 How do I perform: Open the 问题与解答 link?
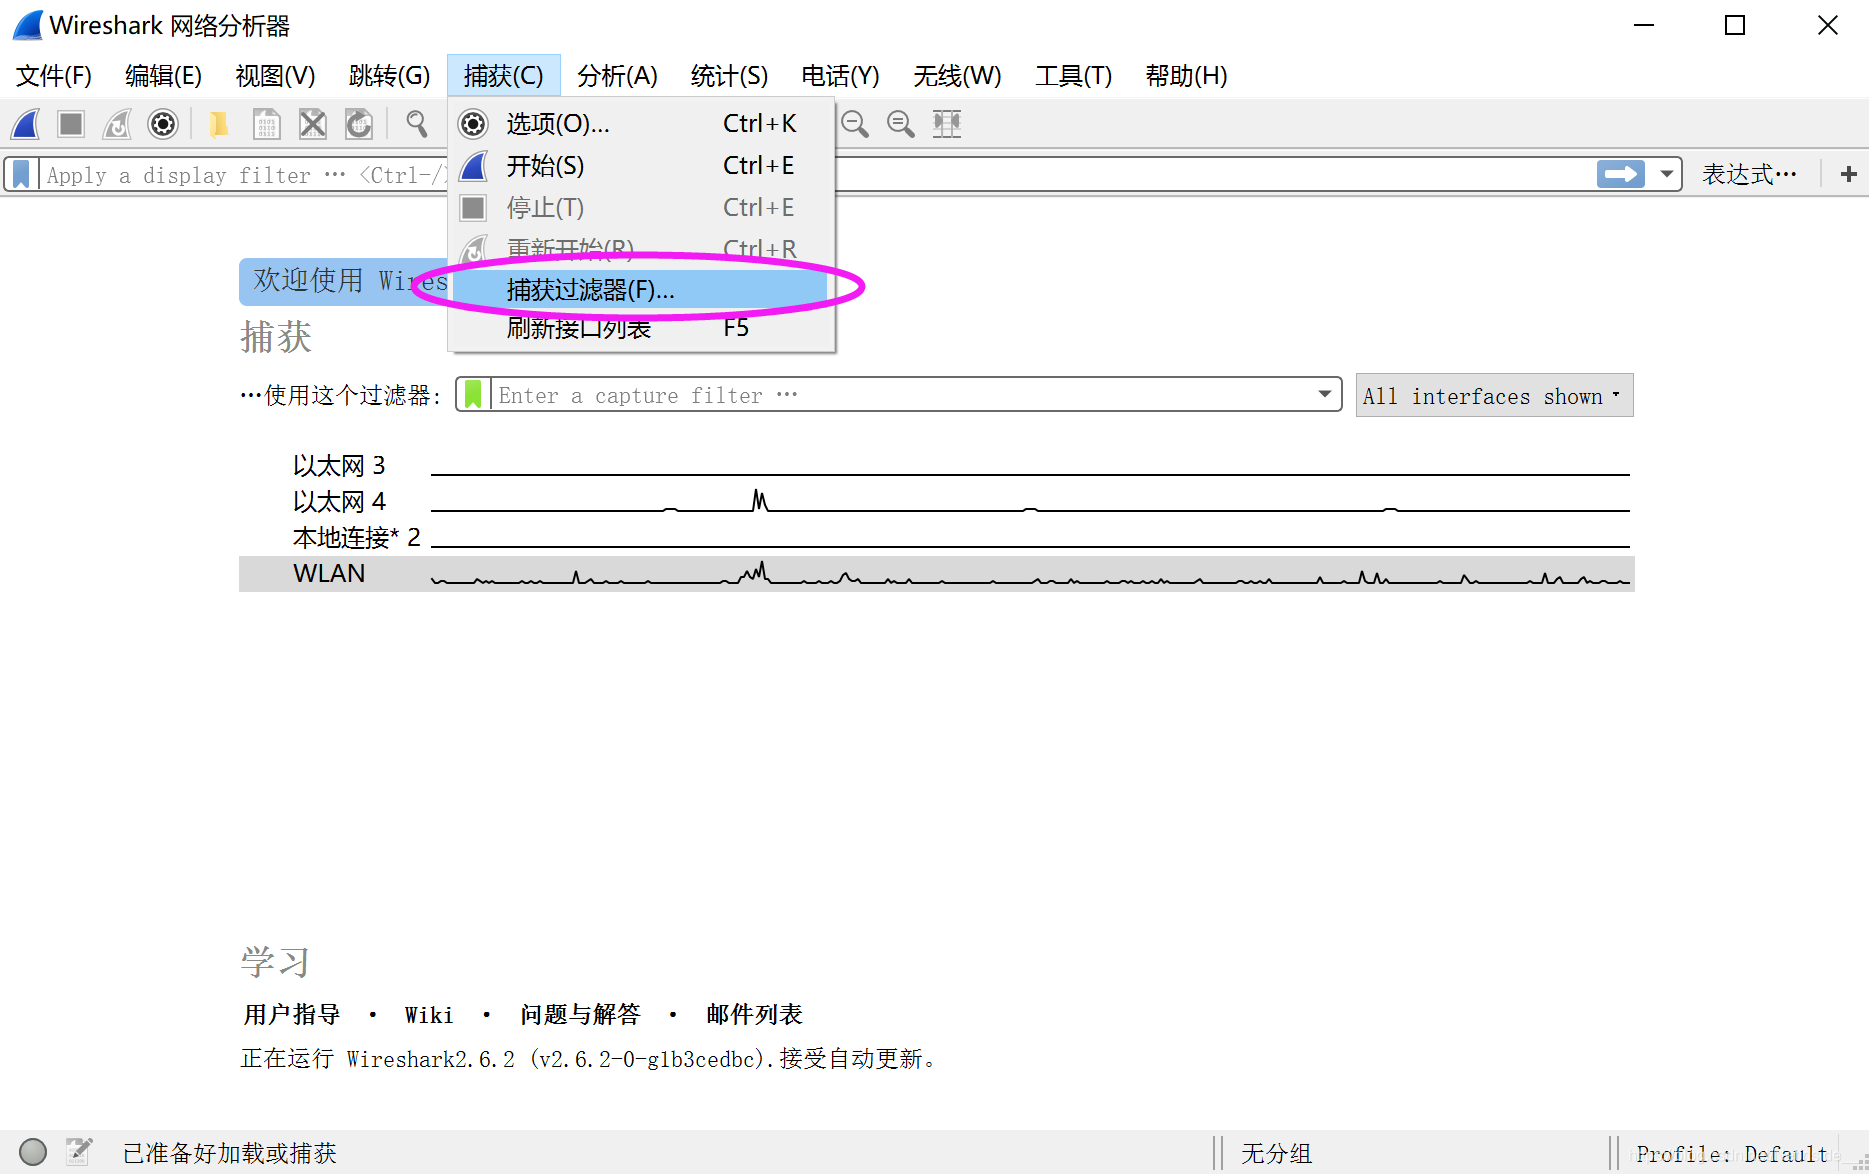pyautogui.click(x=580, y=1014)
